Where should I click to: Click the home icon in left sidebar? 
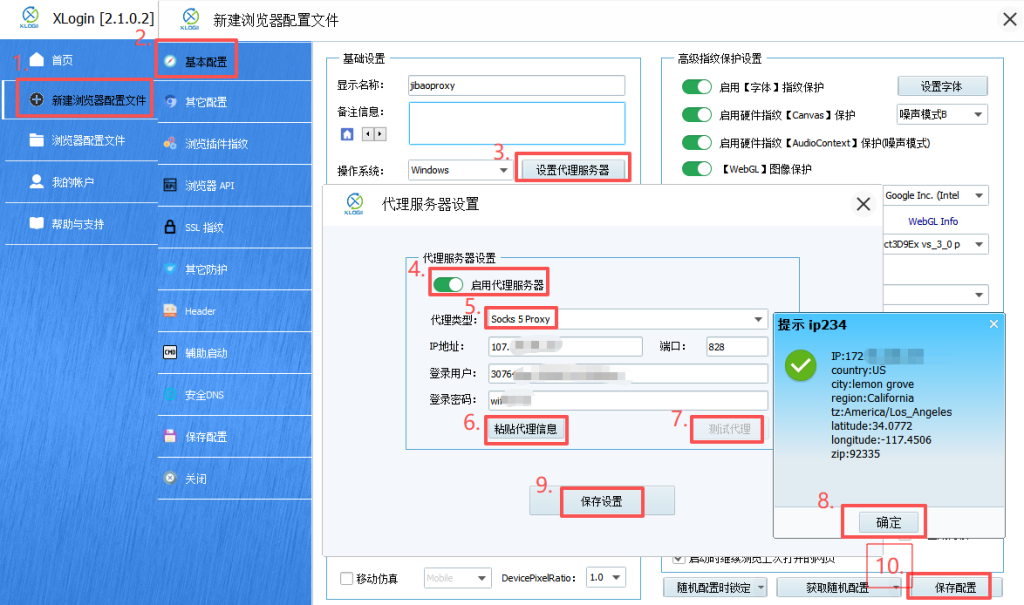pyautogui.click(x=37, y=59)
